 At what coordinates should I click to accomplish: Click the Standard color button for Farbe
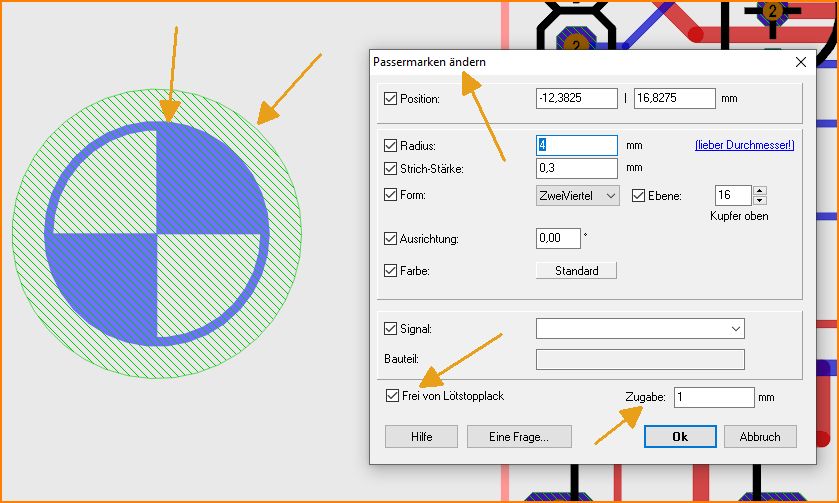[577, 271]
